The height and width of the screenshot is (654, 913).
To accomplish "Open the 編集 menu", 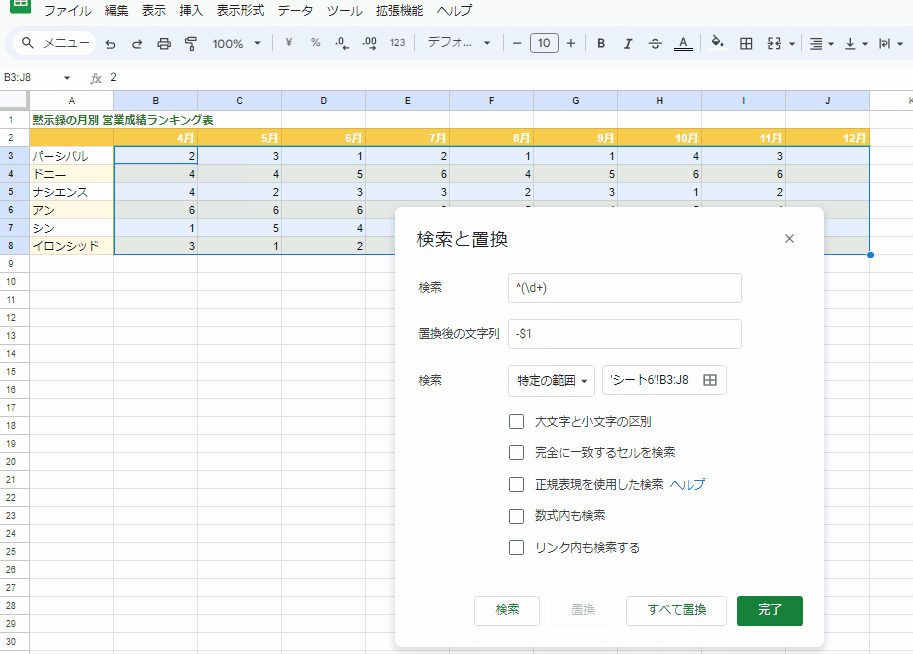I will (116, 10).
